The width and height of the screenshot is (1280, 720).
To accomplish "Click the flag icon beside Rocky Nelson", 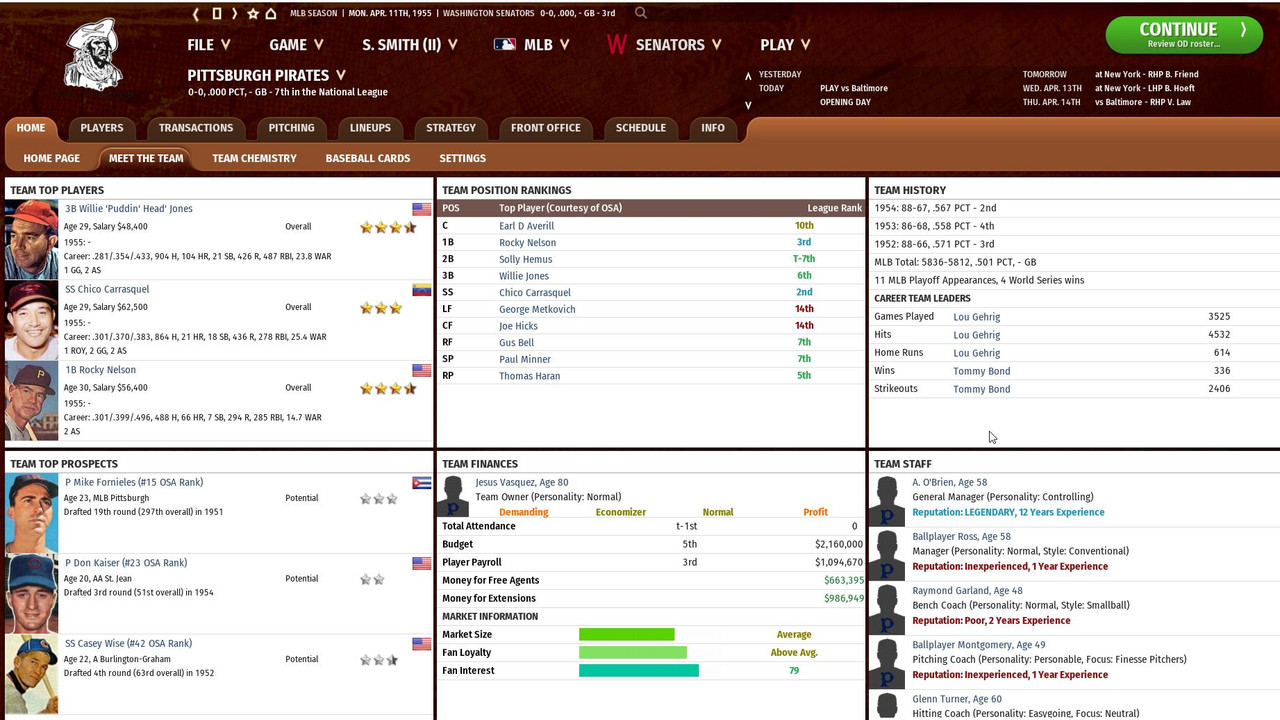I will click(x=422, y=370).
